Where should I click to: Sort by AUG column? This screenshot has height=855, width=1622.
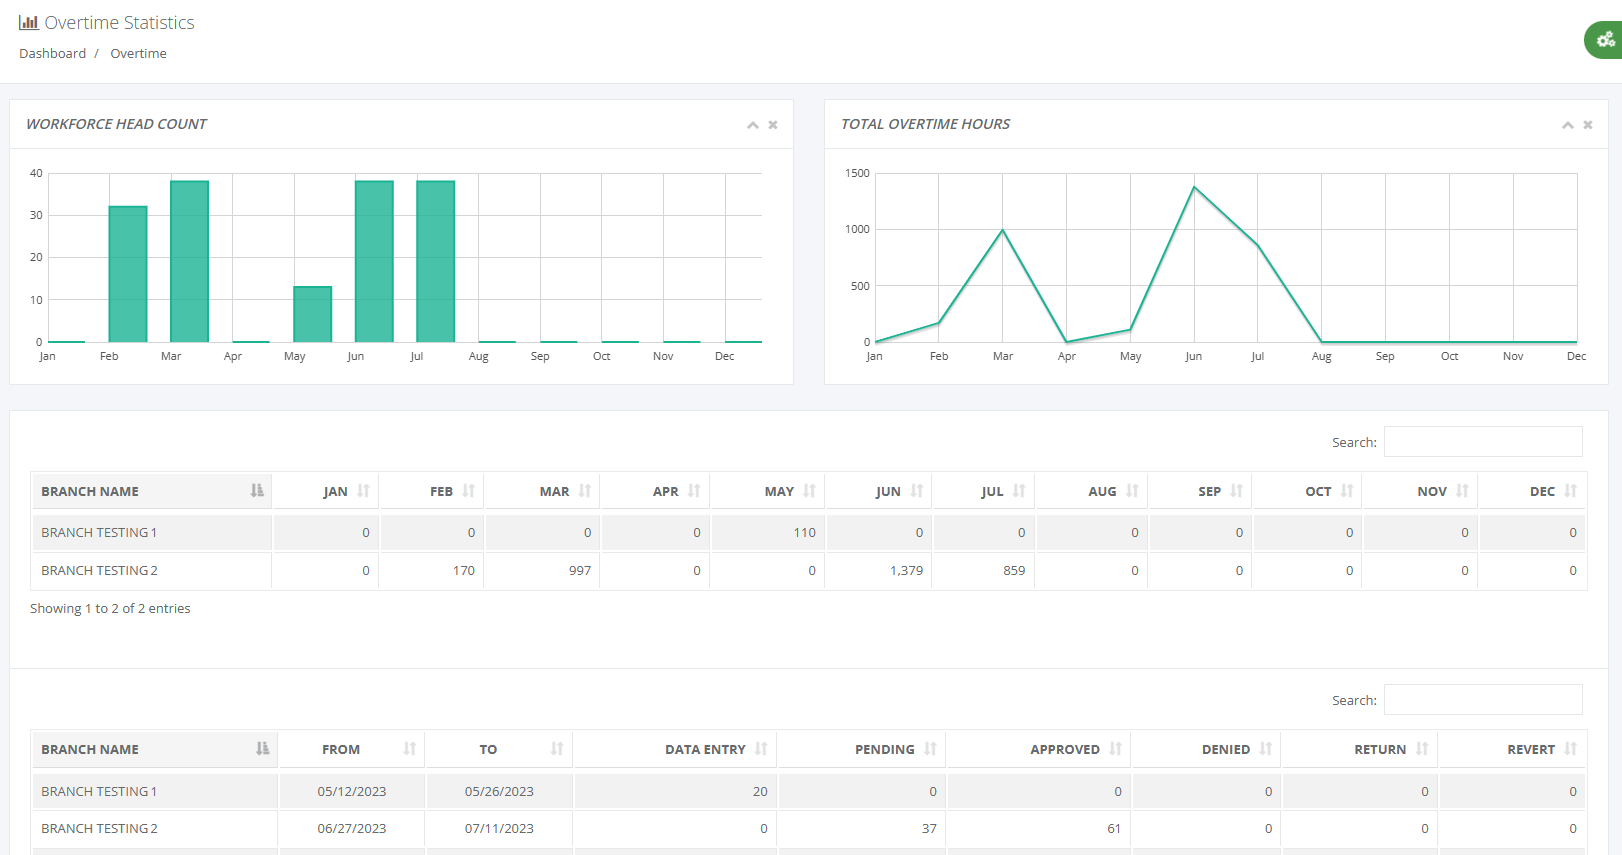pos(1091,491)
